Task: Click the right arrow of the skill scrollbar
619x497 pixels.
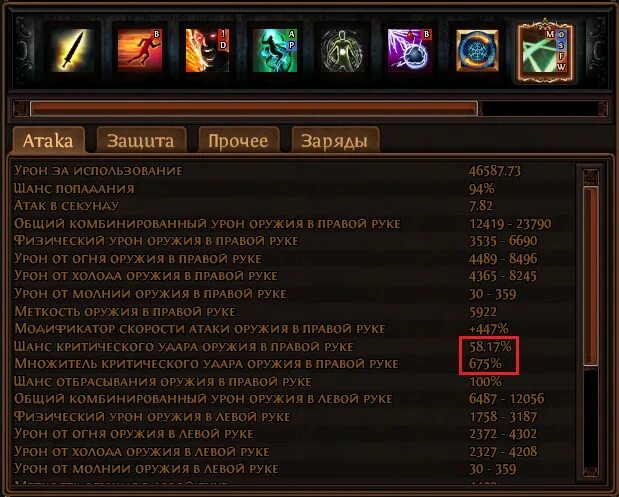Action: point(603,109)
